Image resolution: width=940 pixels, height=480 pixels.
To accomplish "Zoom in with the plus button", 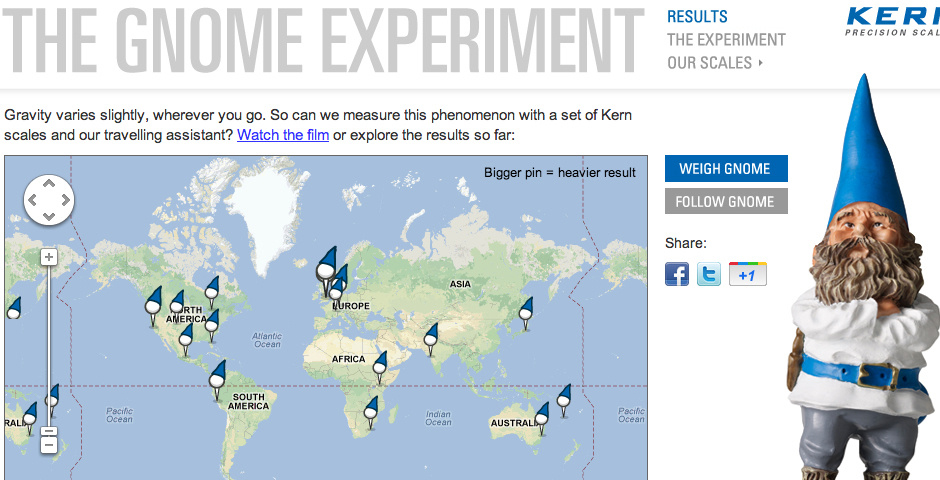I will tap(49, 258).
